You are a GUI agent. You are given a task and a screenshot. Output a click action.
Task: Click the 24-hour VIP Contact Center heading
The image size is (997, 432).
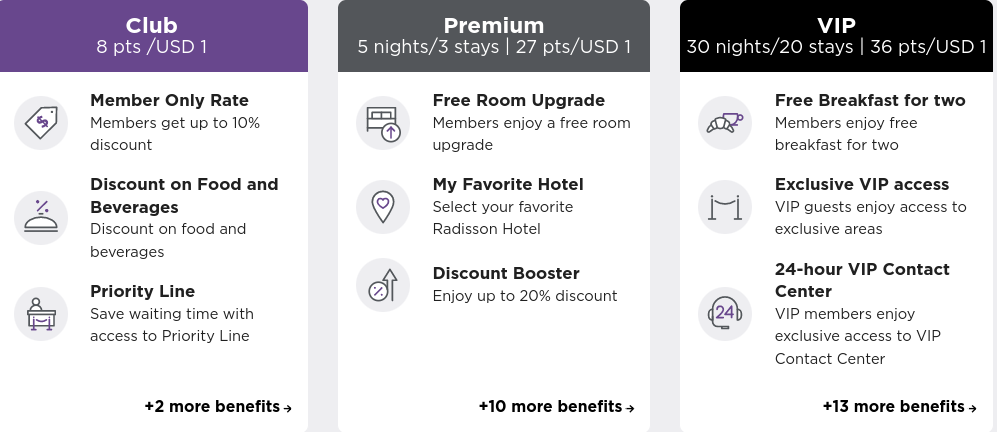coord(861,280)
